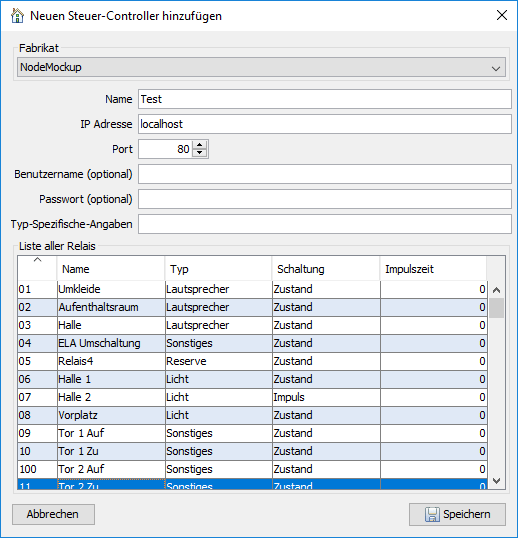Click relay number 100 cell
The width and height of the screenshot is (518, 538).
point(37,469)
